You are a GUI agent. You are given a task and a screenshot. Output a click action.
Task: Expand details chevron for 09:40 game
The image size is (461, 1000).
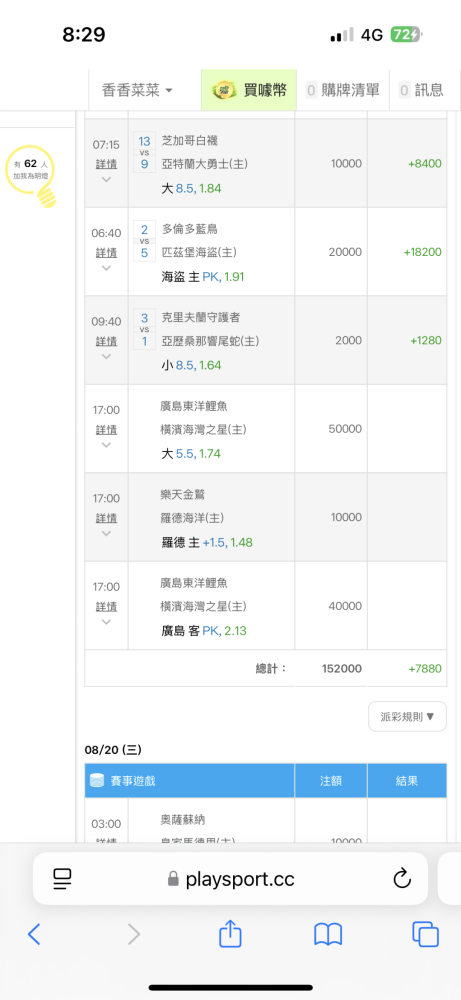coord(106,357)
